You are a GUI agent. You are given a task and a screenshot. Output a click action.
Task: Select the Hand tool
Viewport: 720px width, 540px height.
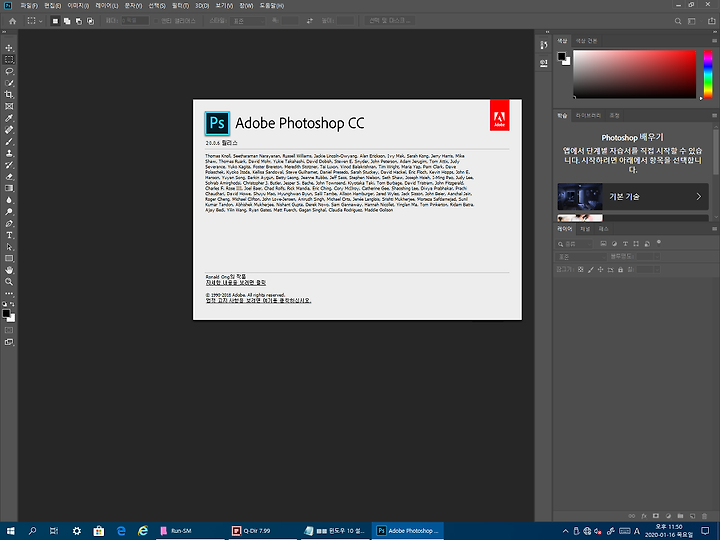click(x=9, y=270)
